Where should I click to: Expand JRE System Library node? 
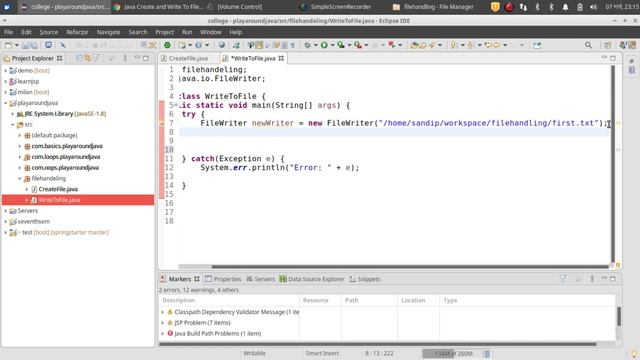click(13, 114)
